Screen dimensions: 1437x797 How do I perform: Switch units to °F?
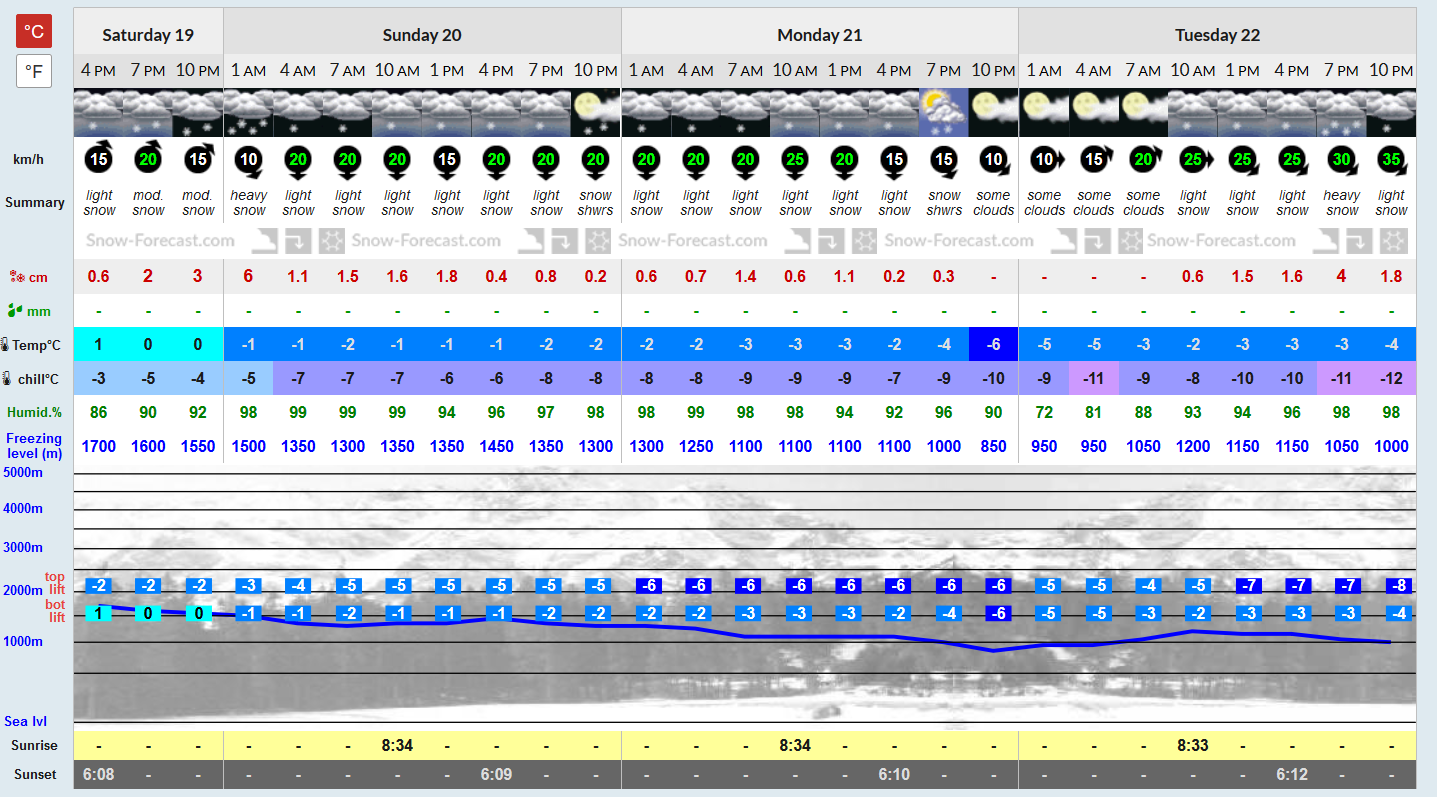coord(34,72)
